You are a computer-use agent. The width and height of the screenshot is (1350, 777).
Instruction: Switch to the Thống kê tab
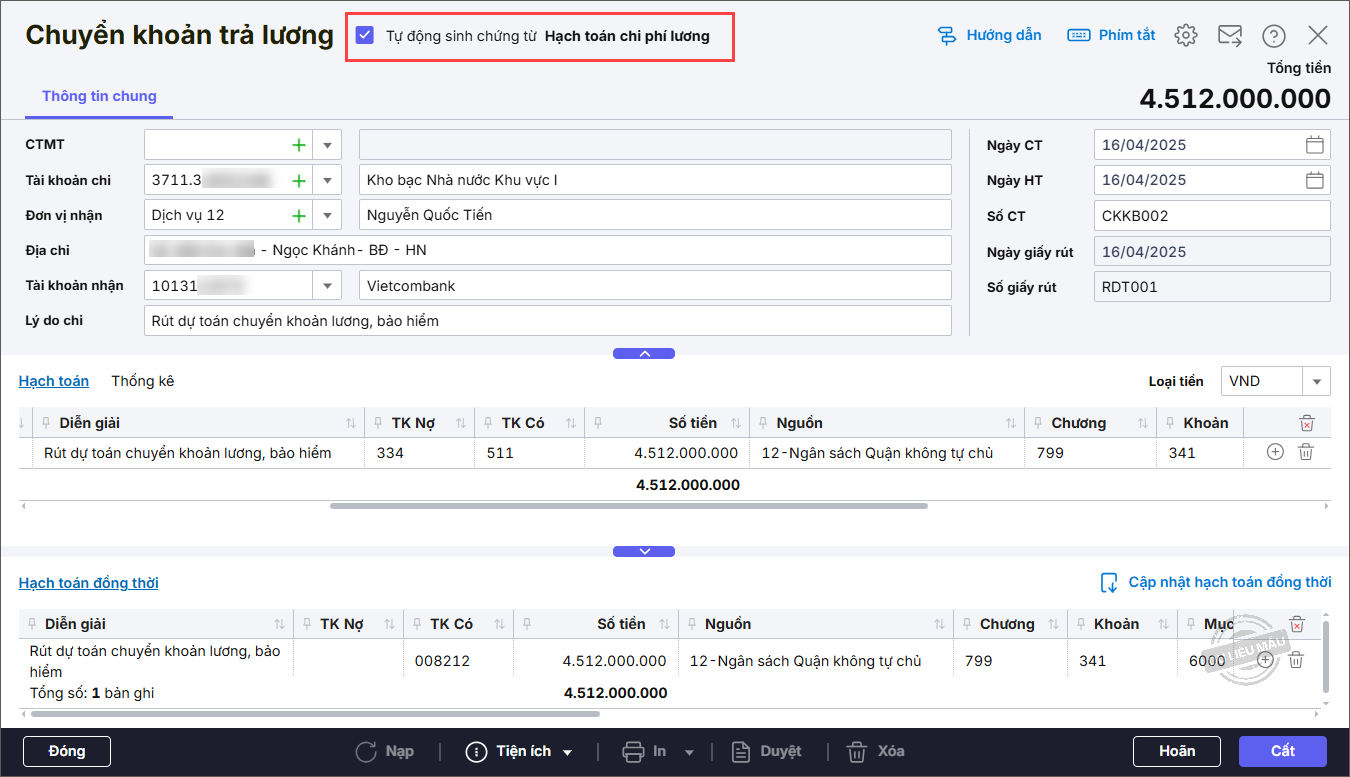(142, 381)
